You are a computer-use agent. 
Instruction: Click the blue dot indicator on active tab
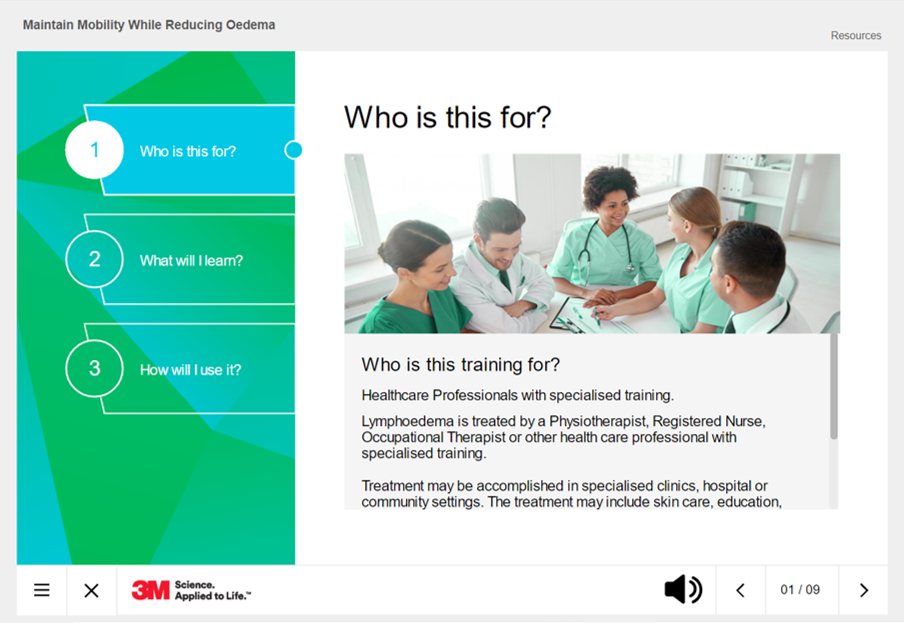293,150
